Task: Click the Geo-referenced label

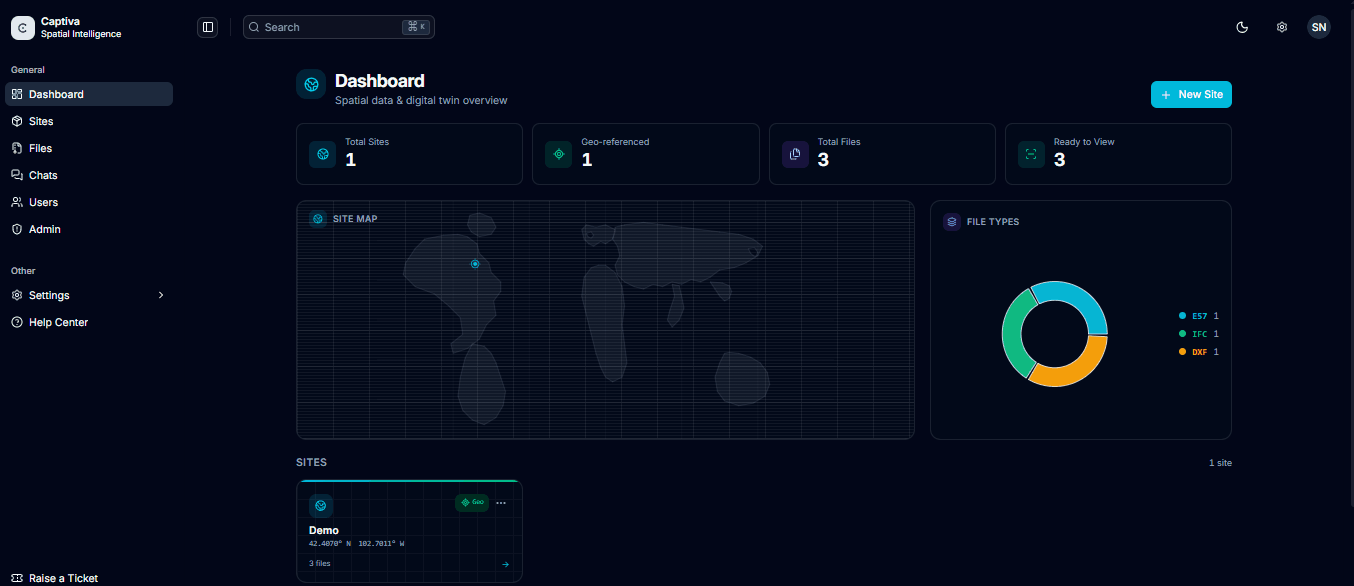Action: point(615,142)
